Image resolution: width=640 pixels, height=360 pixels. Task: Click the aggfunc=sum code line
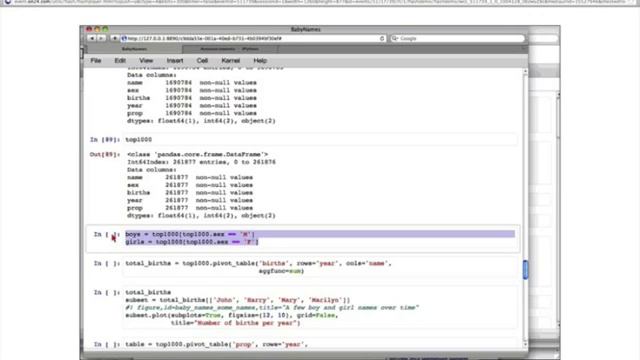pyautogui.click(x=281, y=271)
